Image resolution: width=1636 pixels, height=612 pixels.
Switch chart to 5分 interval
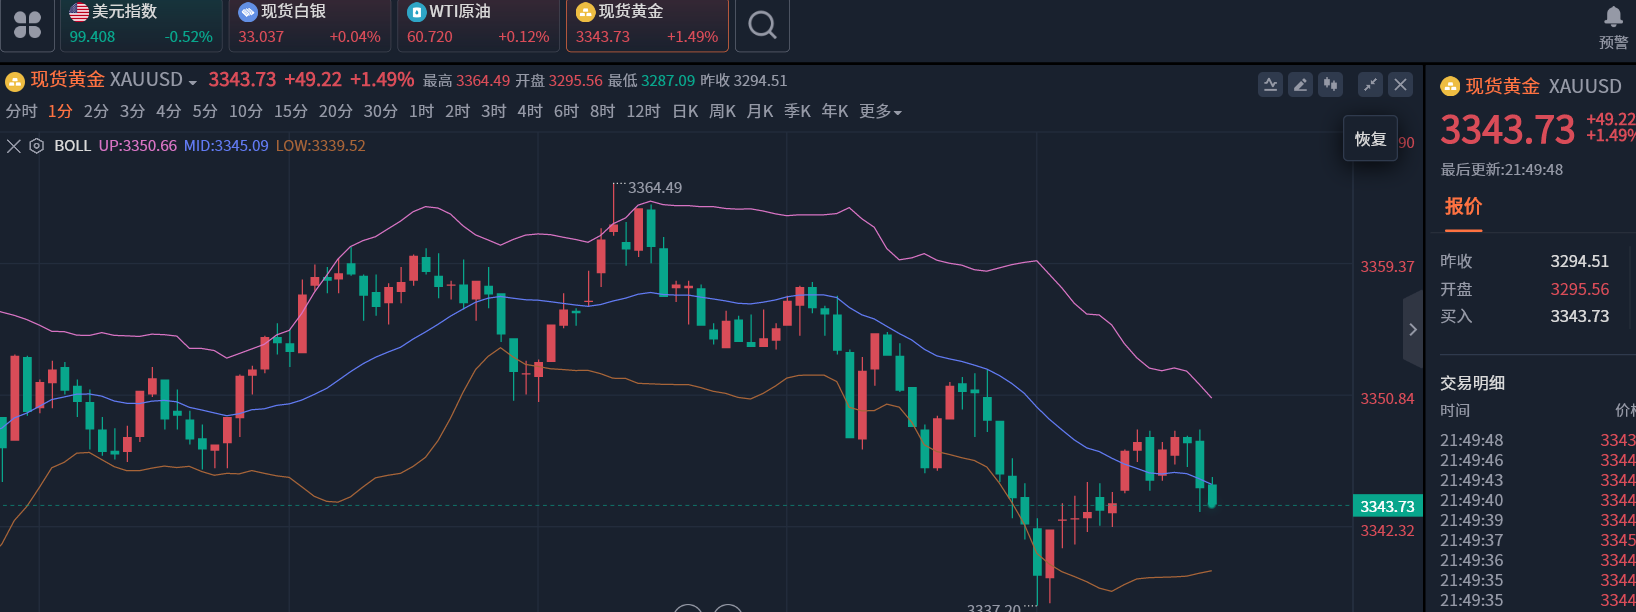click(205, 111)
